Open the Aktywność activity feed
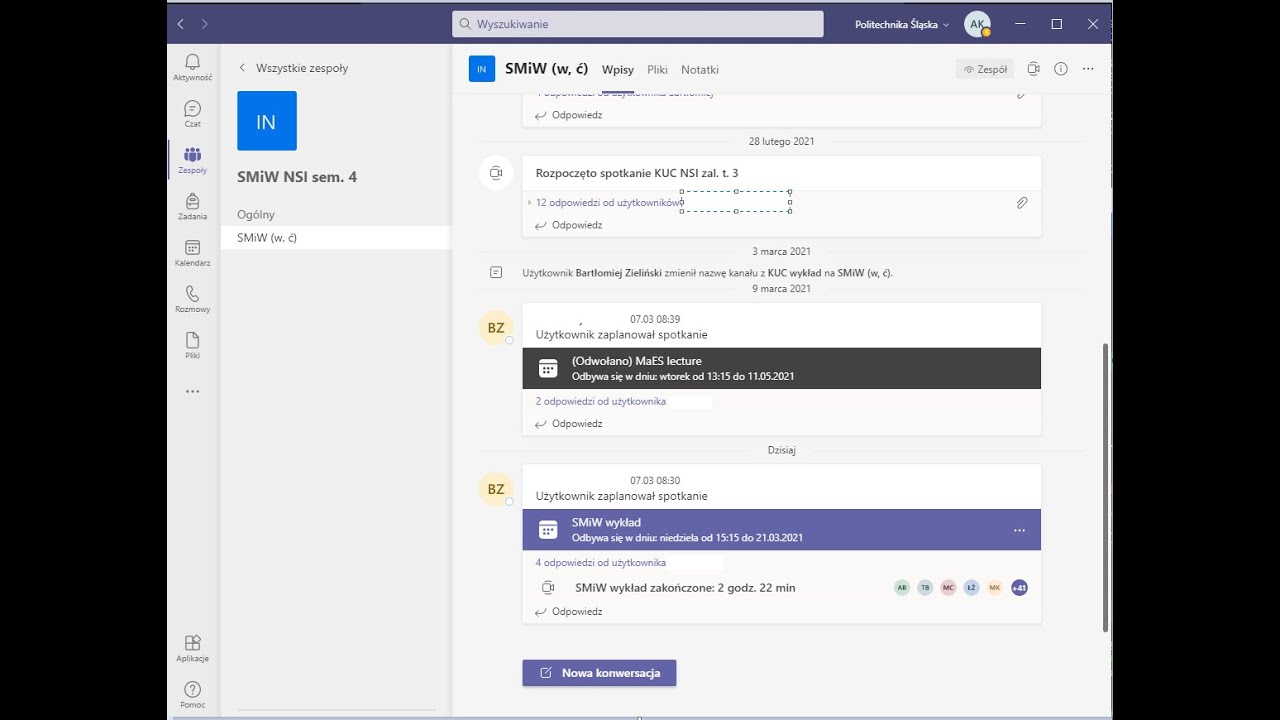1280x720 pixels. (192, 67)
